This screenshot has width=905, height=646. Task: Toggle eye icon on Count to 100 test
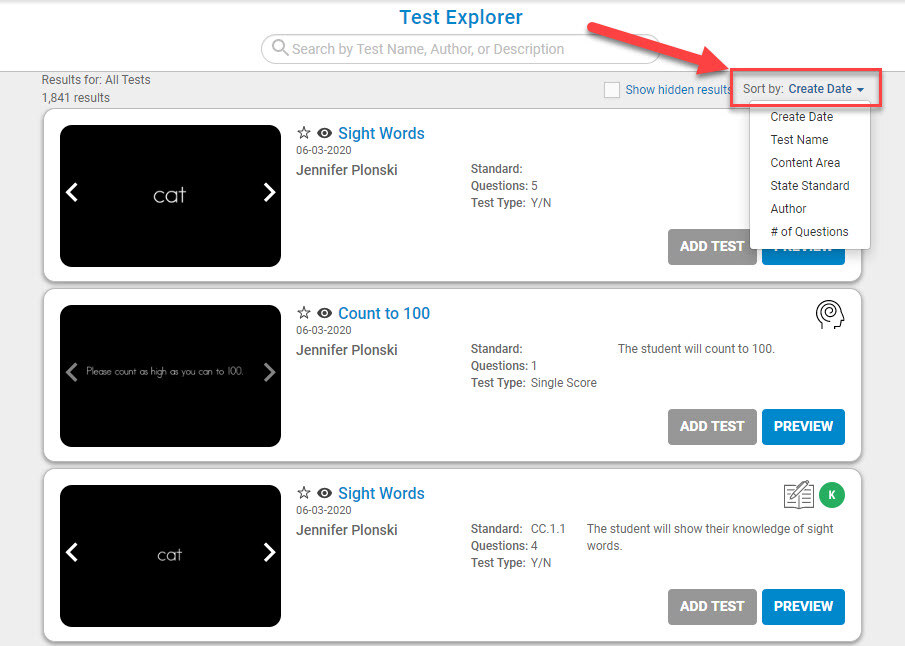coord(324,313)
